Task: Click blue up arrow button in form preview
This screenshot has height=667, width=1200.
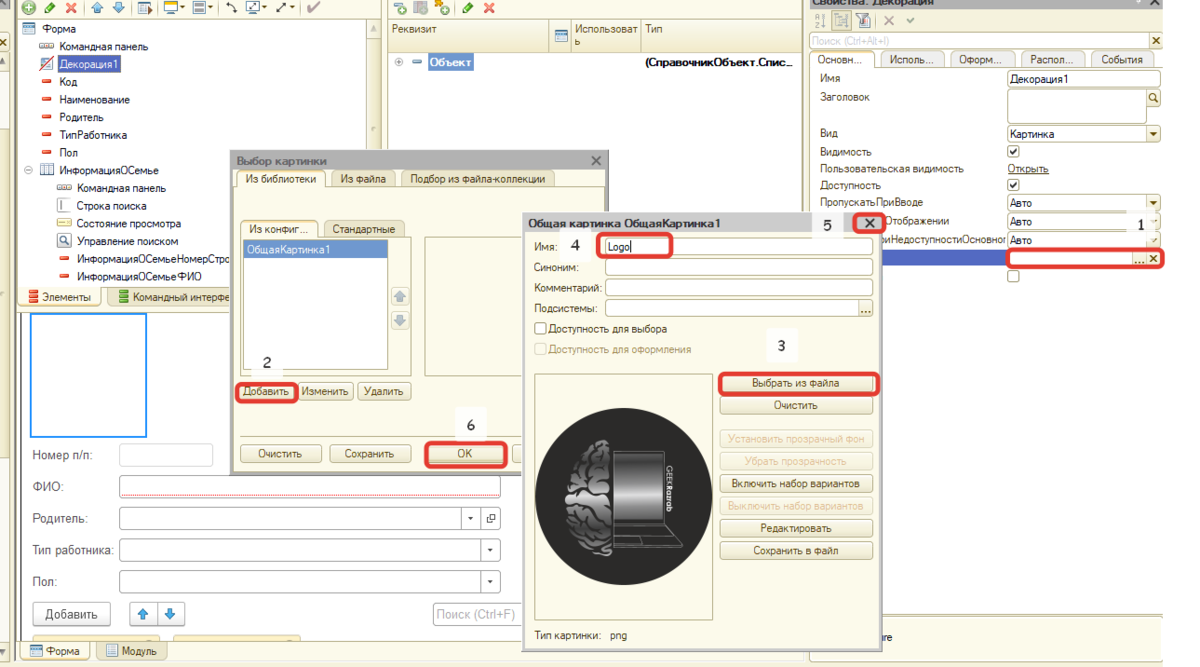Action: pos(143,614)
